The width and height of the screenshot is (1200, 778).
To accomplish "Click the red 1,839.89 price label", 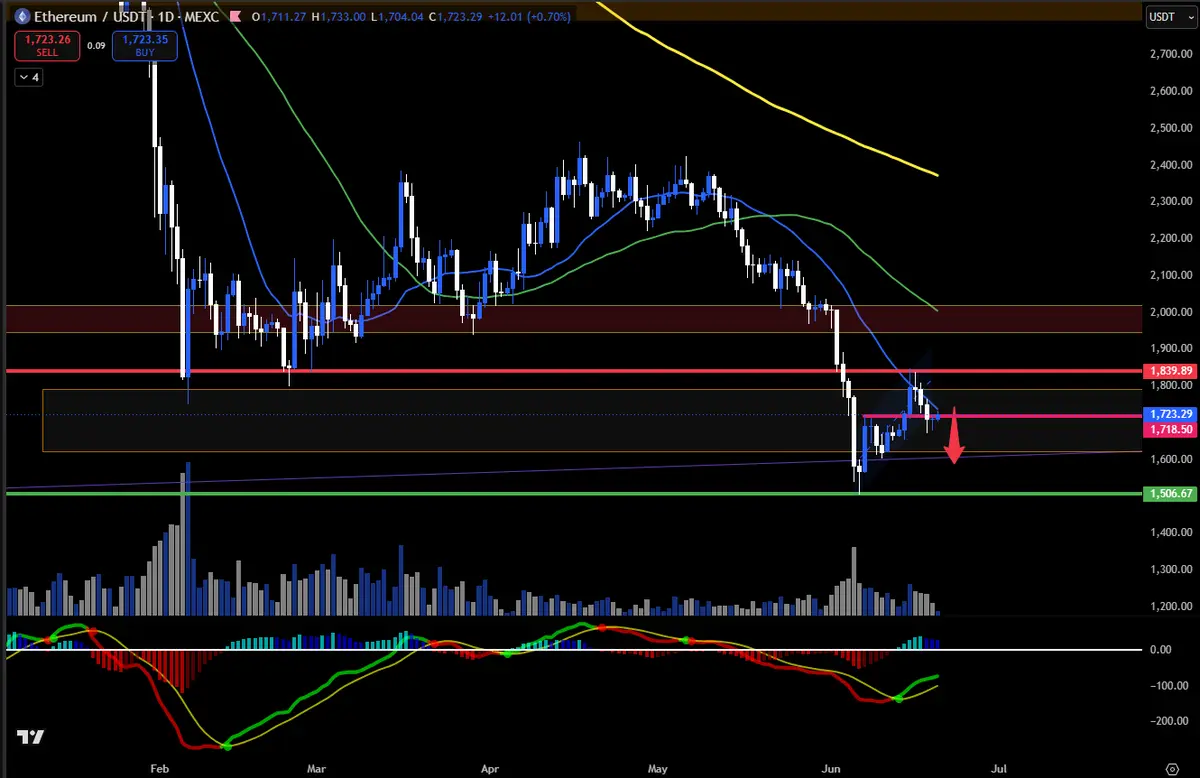I will click(1171, 371).
